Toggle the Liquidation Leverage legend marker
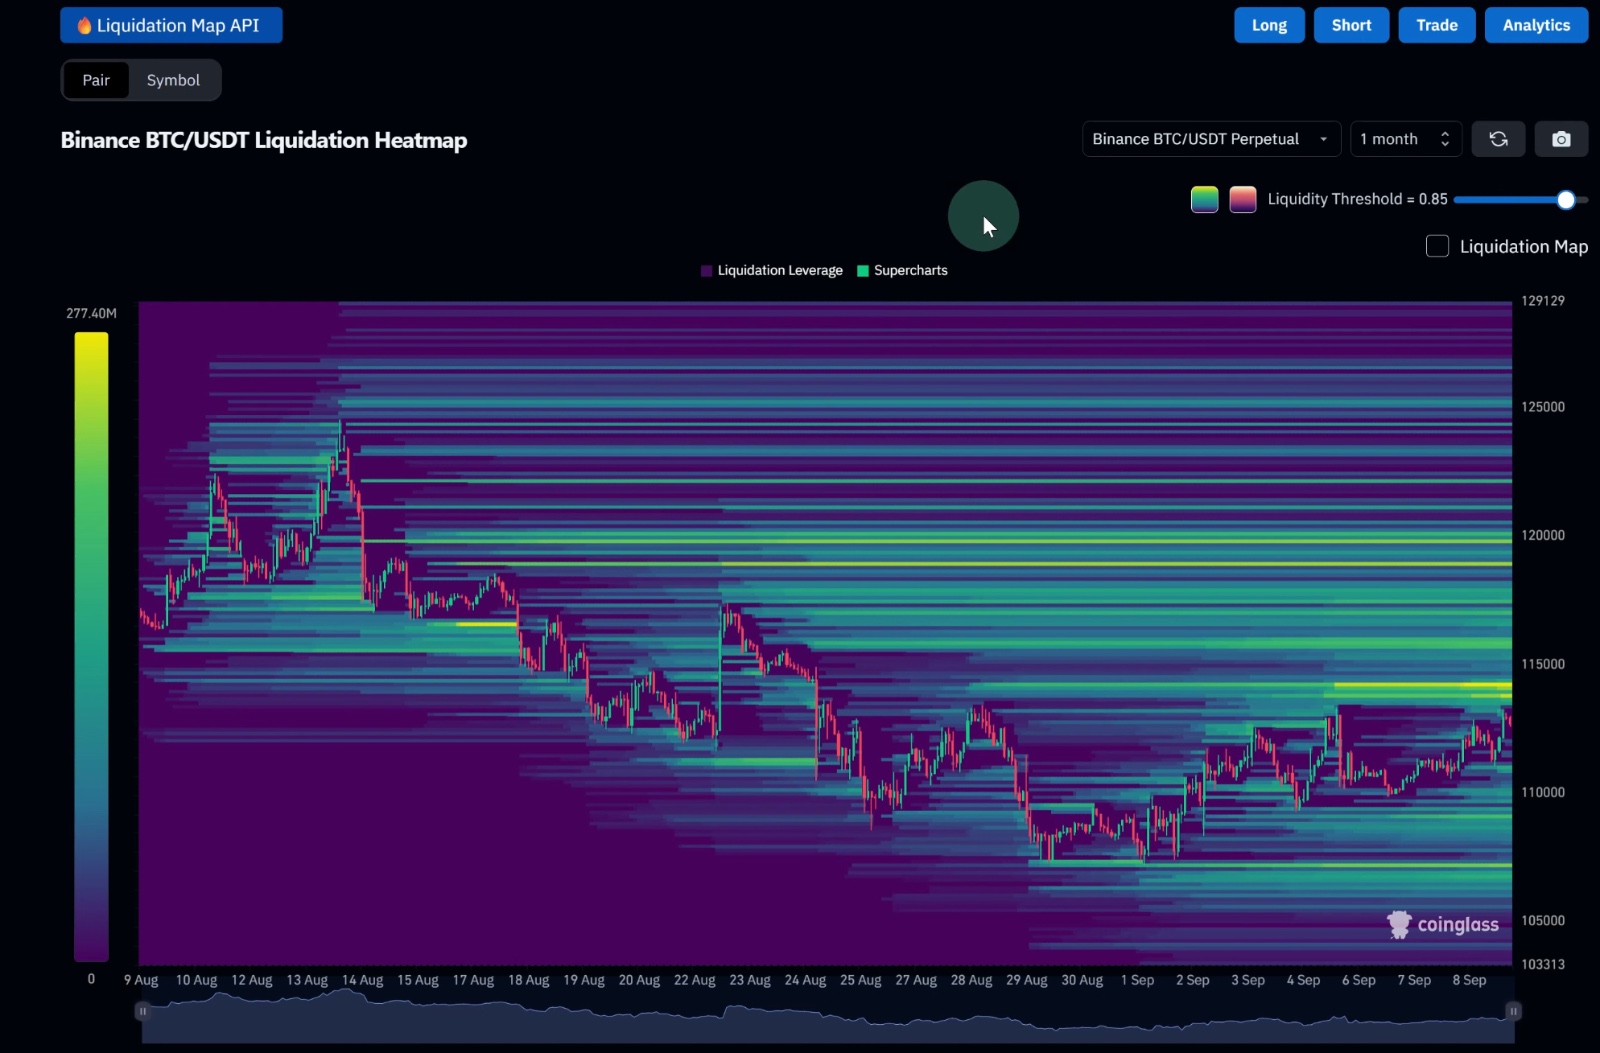This screenshot has height=1053, width=1600. [x=707, y=271]
